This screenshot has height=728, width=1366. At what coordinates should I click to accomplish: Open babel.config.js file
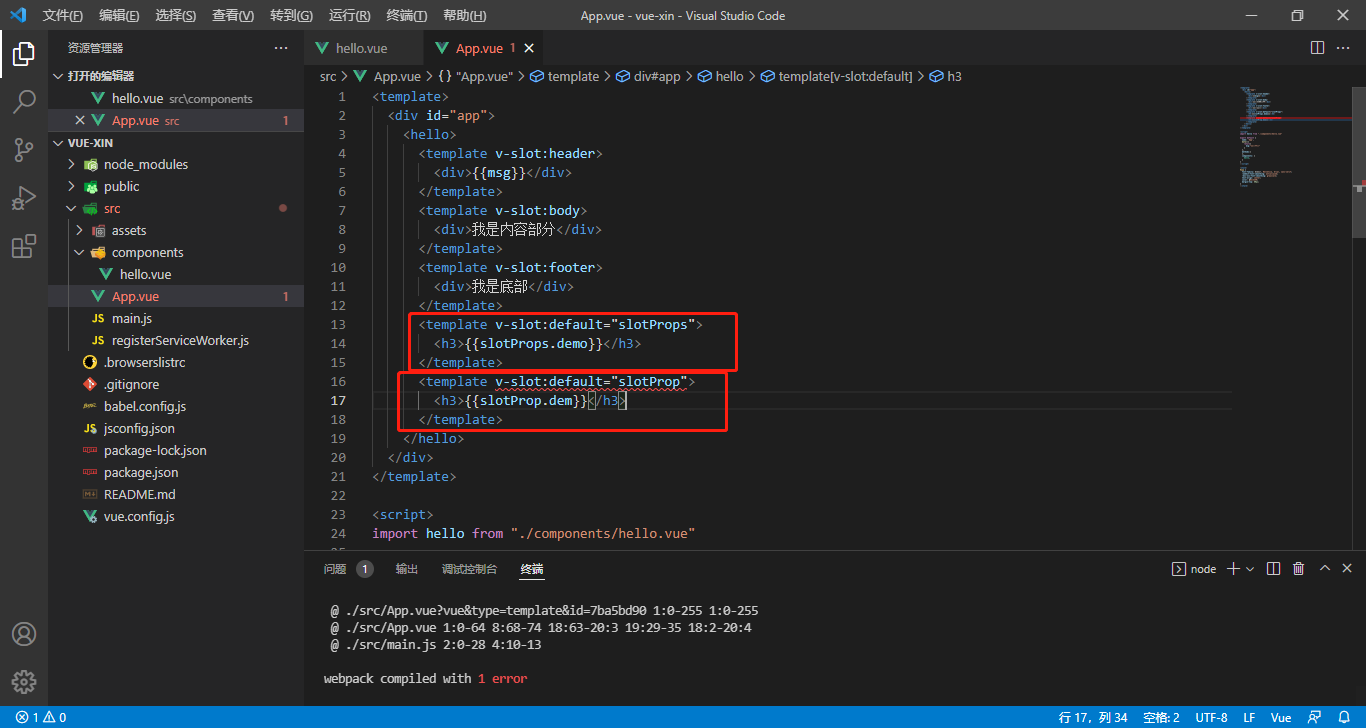point(176,406)
